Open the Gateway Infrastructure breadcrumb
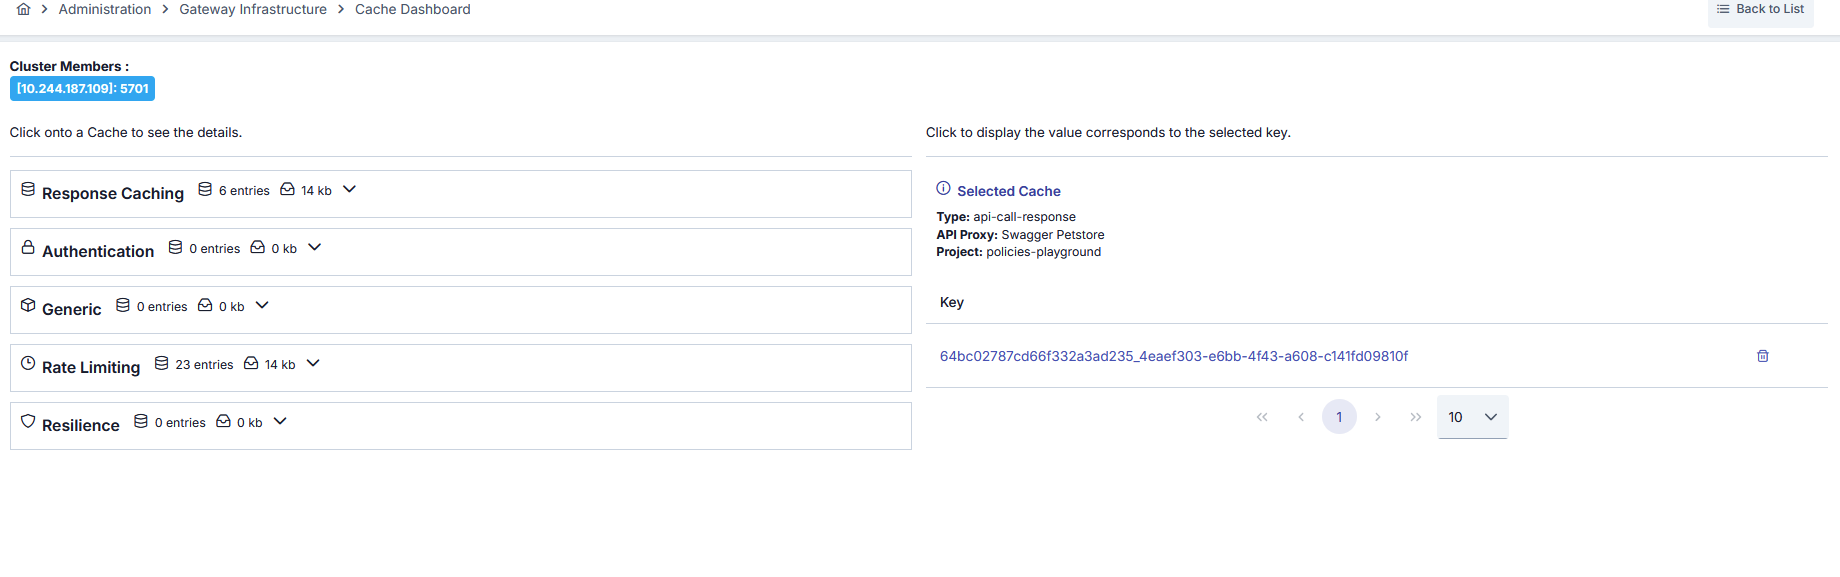Image resolution: width=1840 pixels, height=577 pixels. coord(253,9)
